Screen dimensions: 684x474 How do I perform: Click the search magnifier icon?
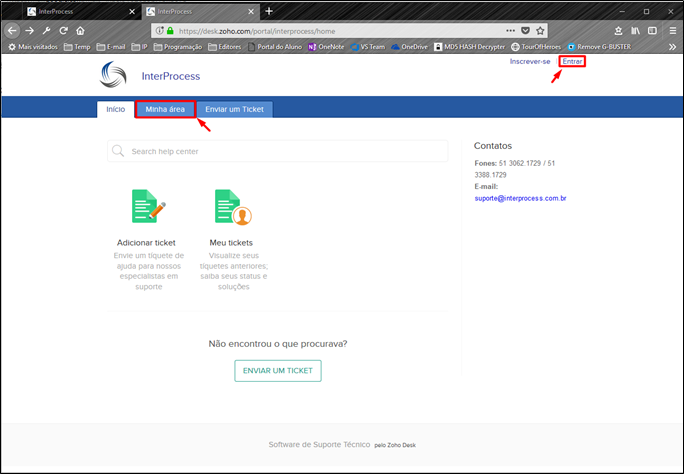pos(118,151)
